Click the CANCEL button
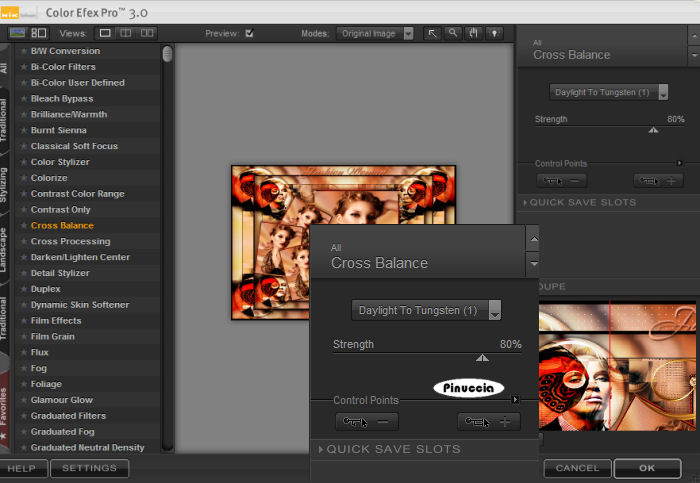This screenshot has height=483, width=700. (577, 468)
